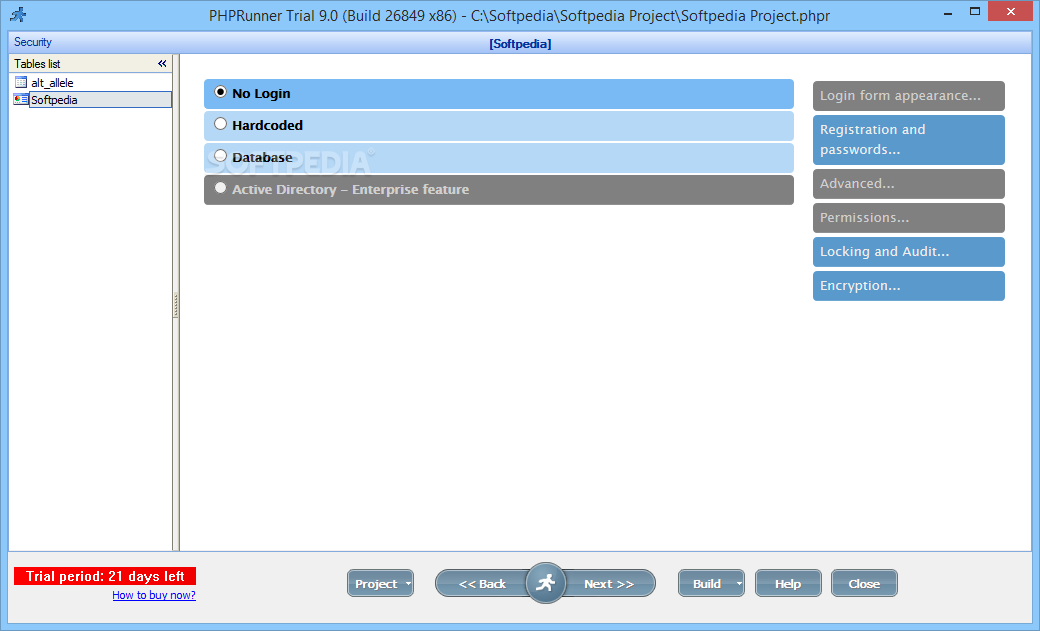The image size is (1040, 631).
Task: Go back with the << Back button
Action: [x=482, y=584]
